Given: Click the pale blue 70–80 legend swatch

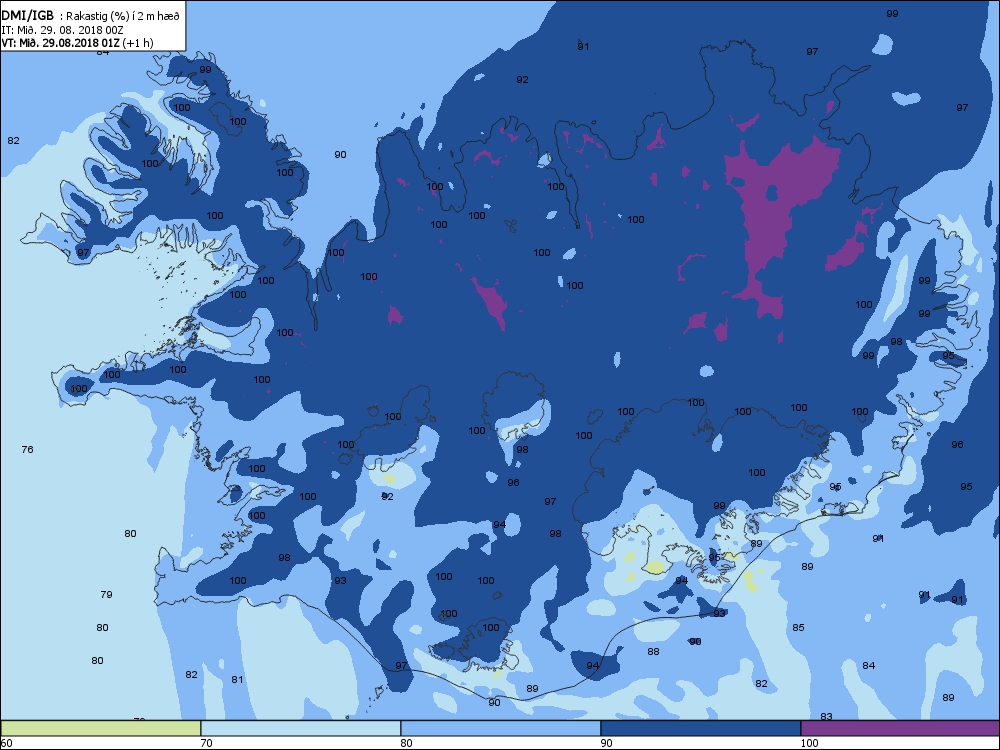Looking at the screenshot, I should [300, 728].
